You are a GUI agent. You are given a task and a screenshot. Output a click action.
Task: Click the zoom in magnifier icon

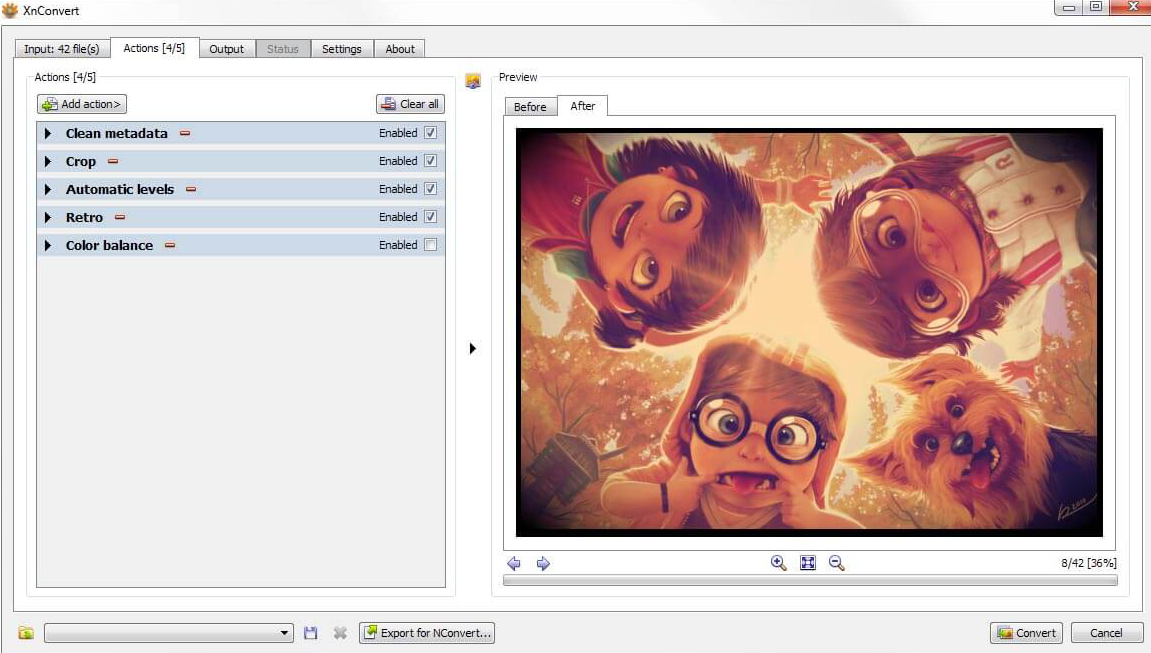778,563
